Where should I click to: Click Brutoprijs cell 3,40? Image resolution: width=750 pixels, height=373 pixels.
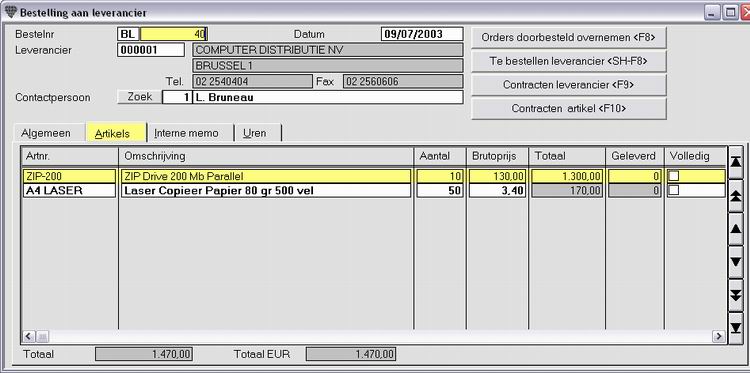click(x=497, y=190)
